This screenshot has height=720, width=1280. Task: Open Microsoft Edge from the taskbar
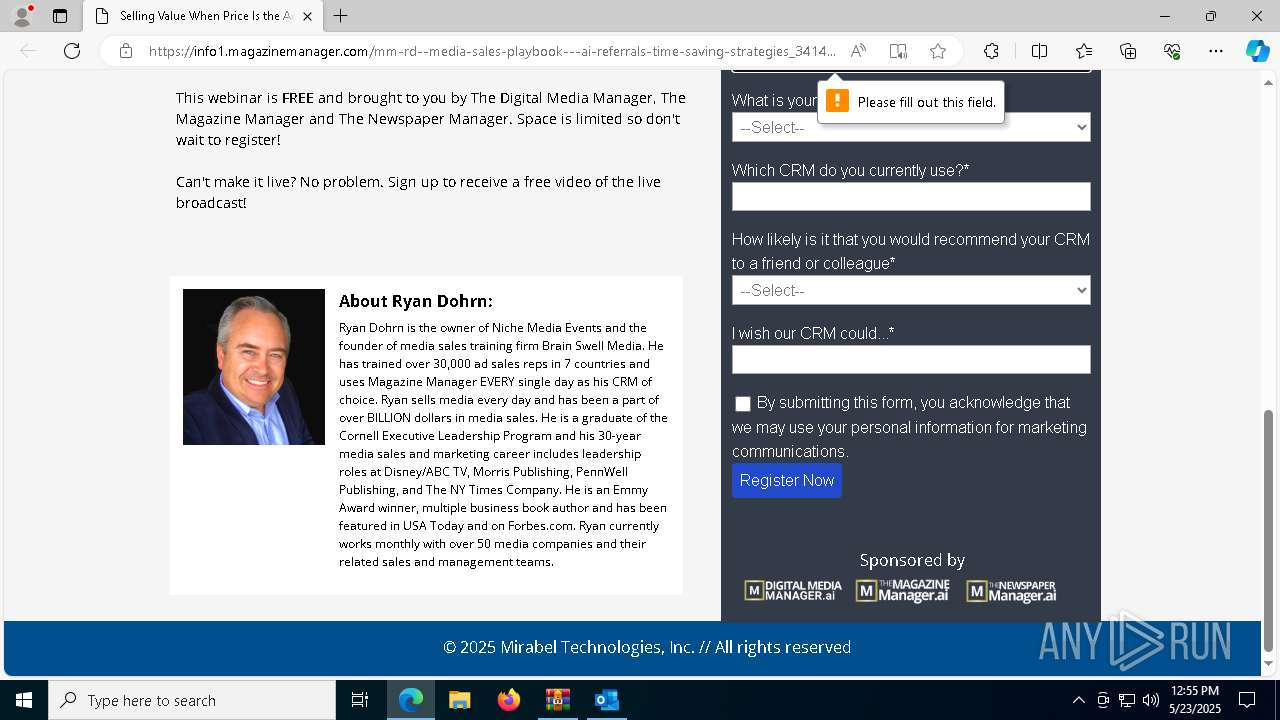[411, 700]
